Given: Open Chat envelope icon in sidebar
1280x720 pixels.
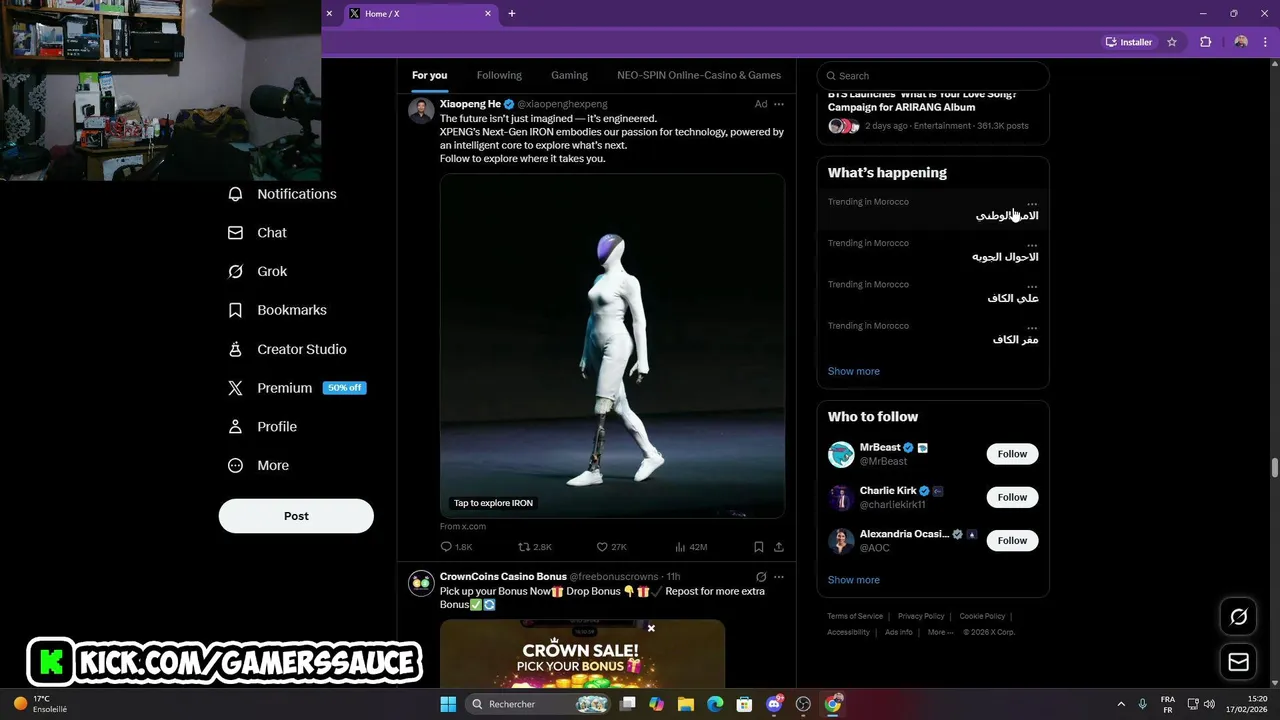Looking at the screenshot, I should tap(235, 233).
